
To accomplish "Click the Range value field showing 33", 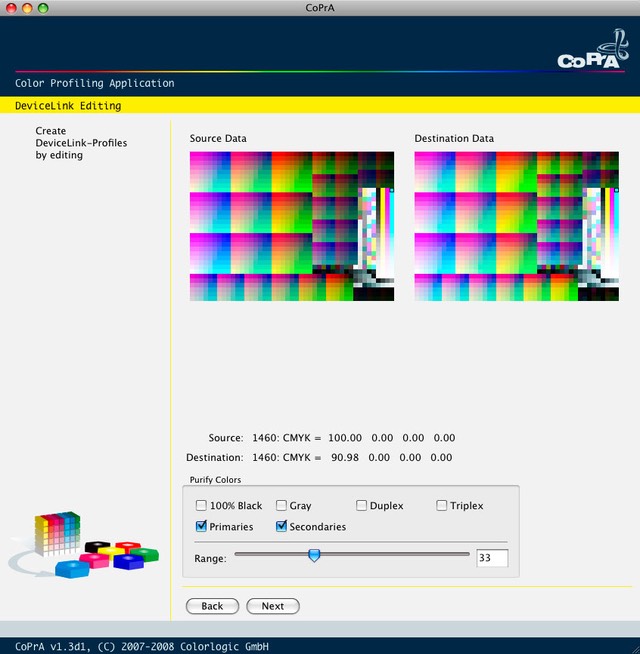I will 492,558.
